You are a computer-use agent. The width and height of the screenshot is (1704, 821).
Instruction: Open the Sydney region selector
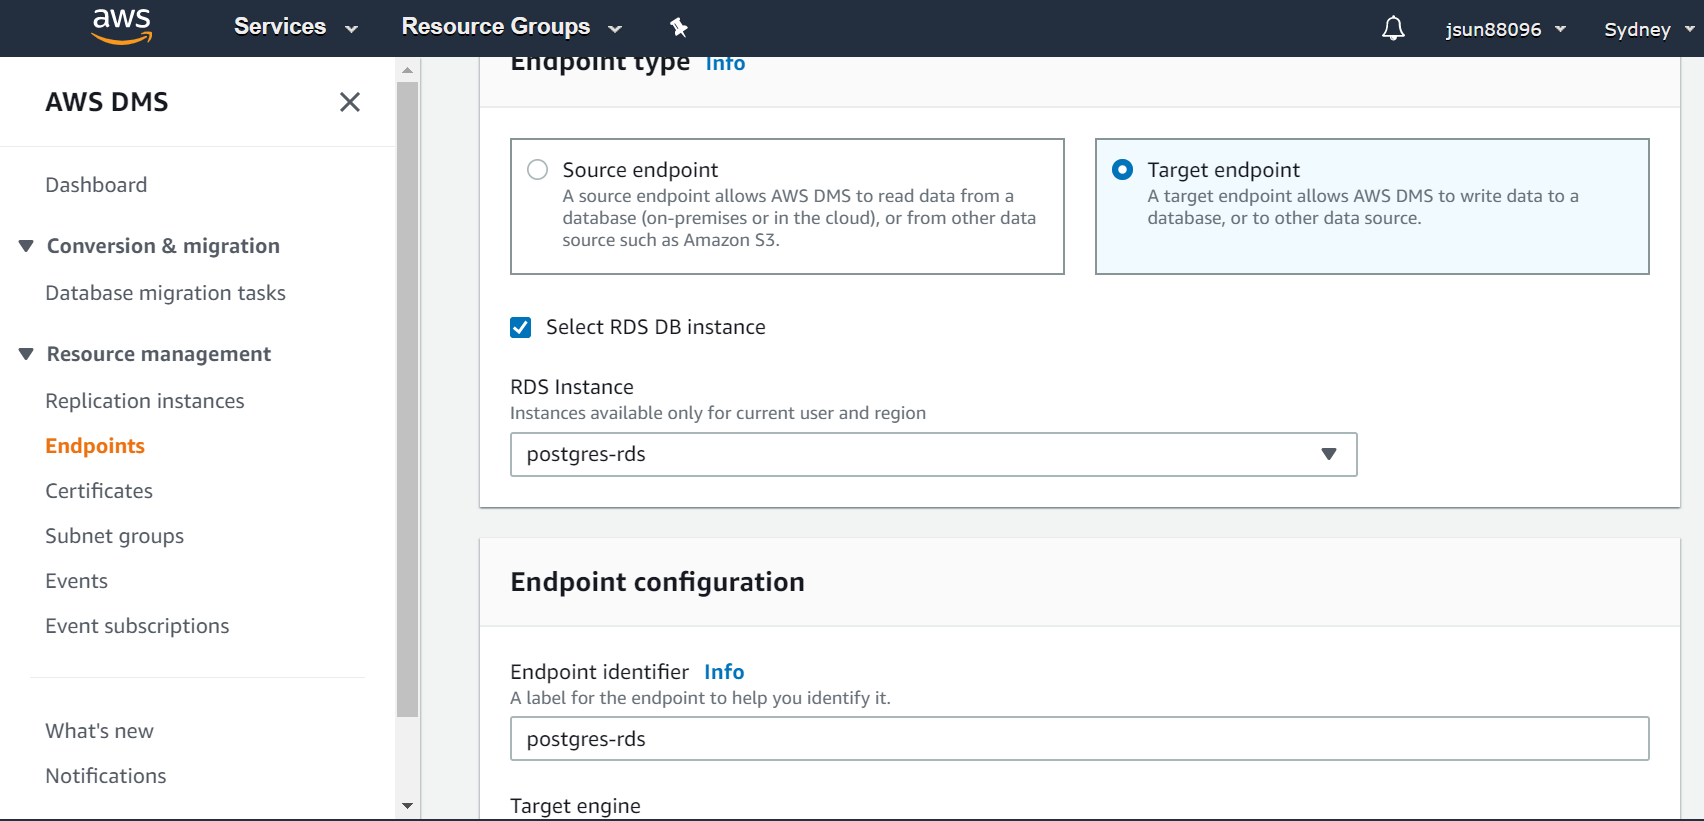1647,29
